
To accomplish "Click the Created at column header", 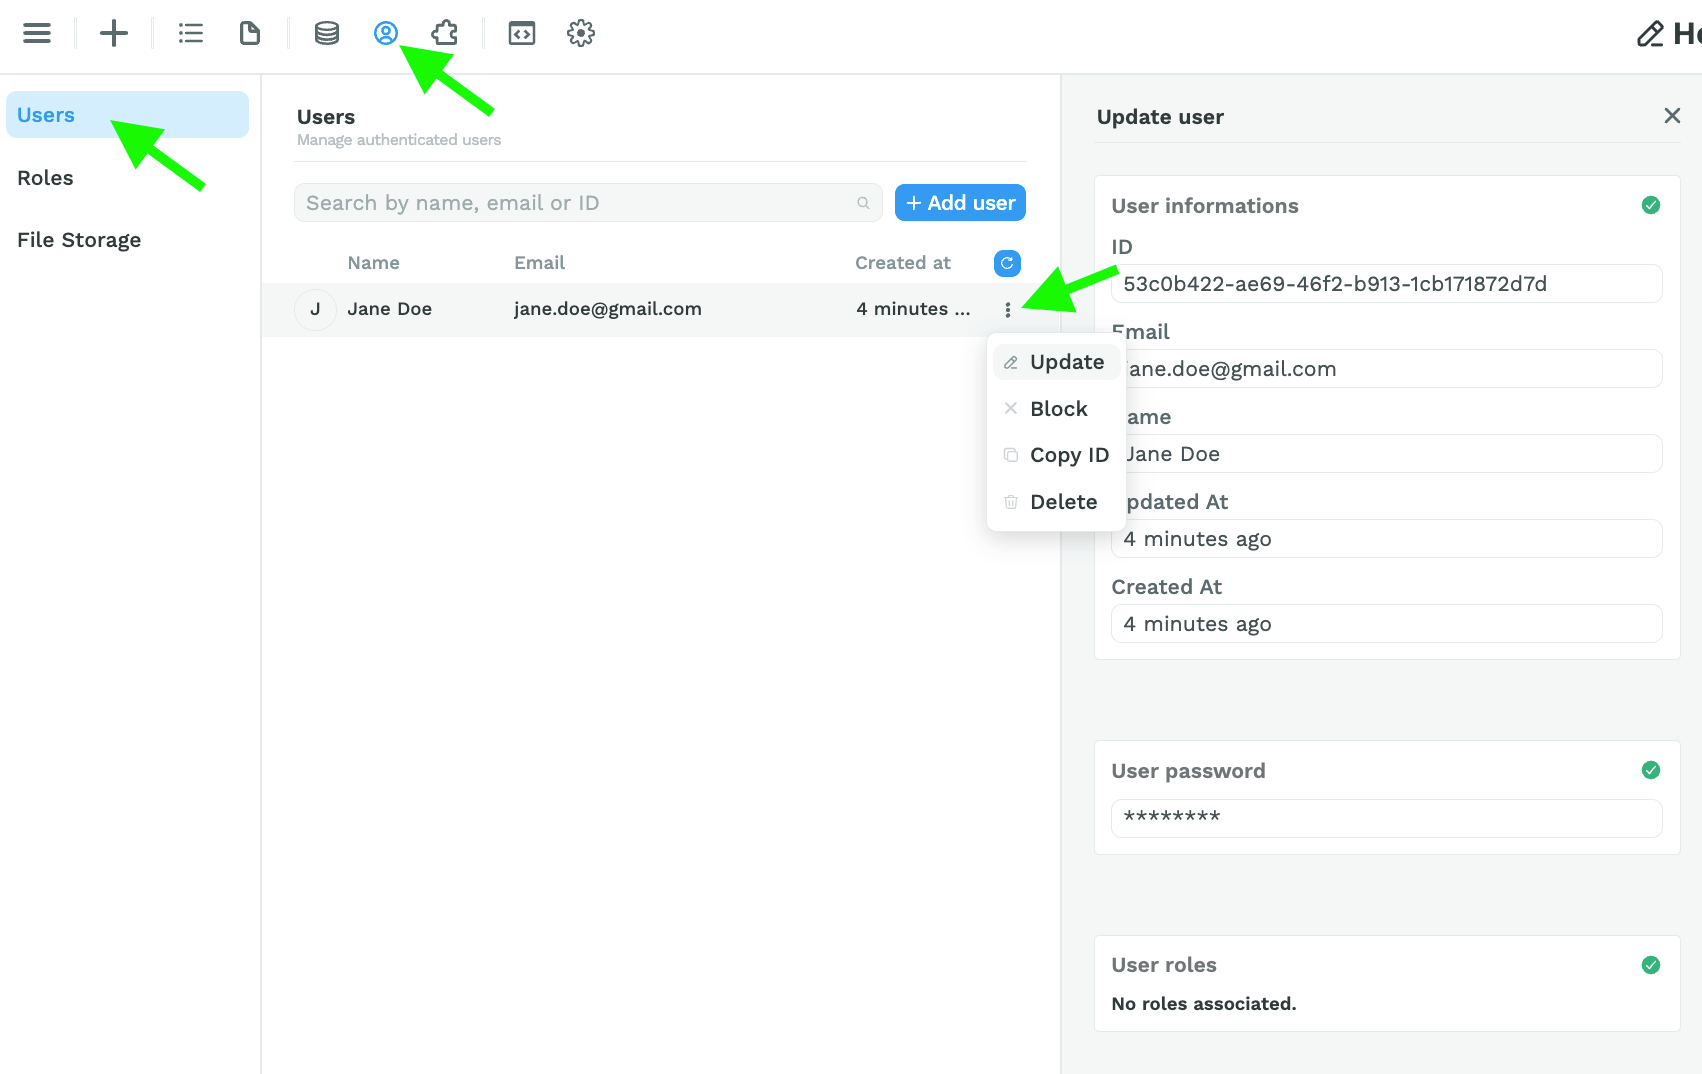I will [903, 263].
